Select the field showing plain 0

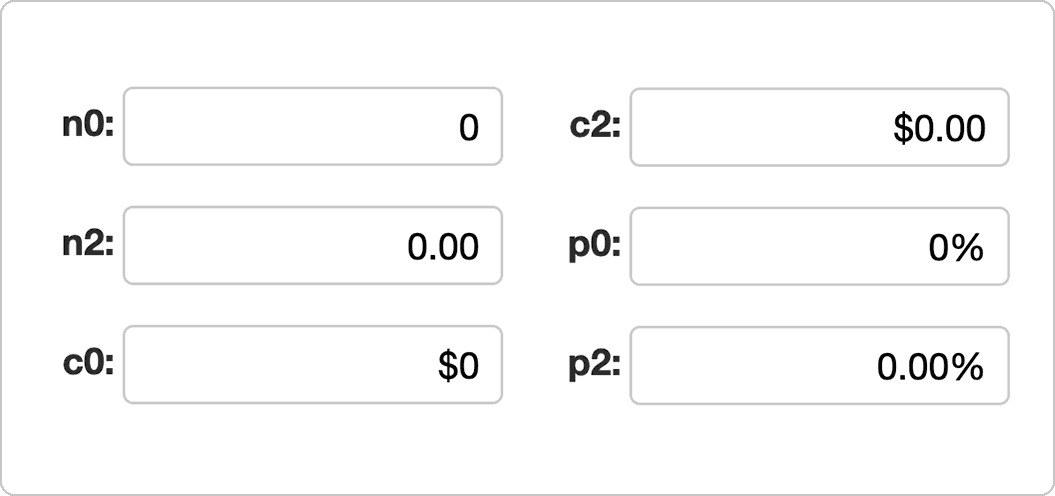[312, 127]
